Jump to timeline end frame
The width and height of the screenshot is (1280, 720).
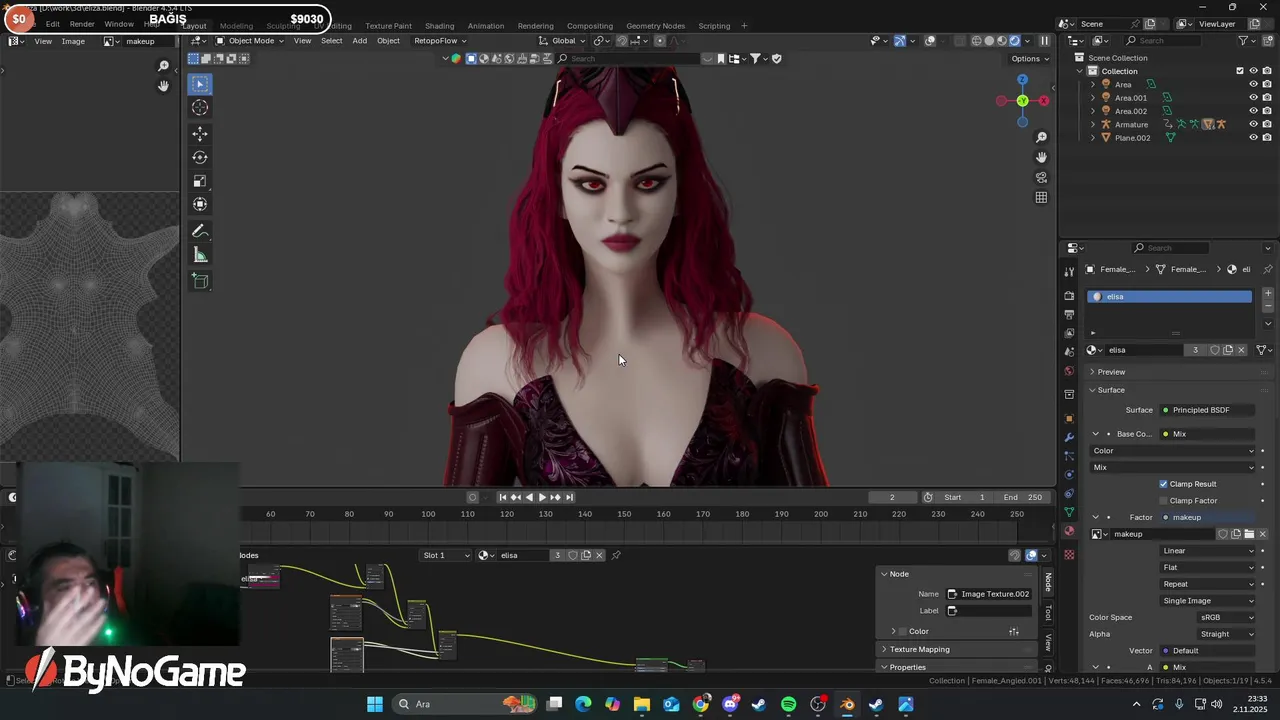point(569,497)
